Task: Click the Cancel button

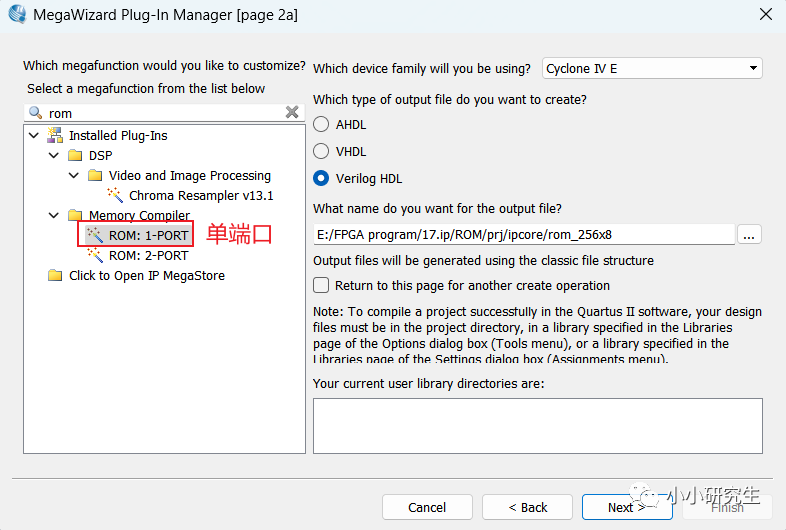Action: (427, 507)
